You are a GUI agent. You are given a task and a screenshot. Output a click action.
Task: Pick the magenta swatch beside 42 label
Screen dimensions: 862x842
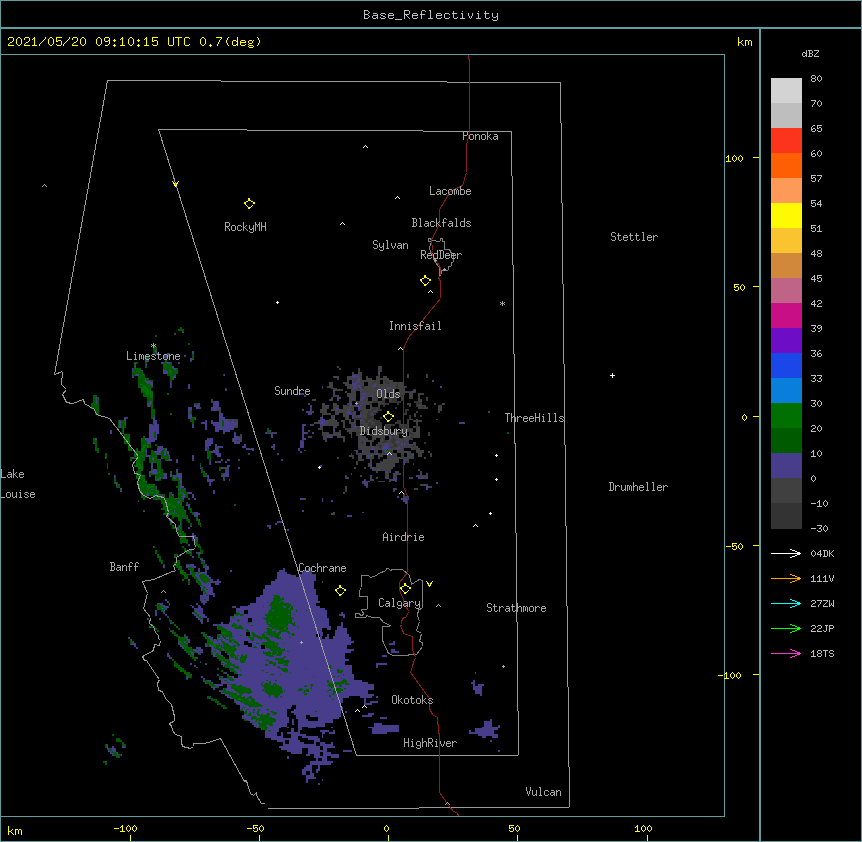786,315
